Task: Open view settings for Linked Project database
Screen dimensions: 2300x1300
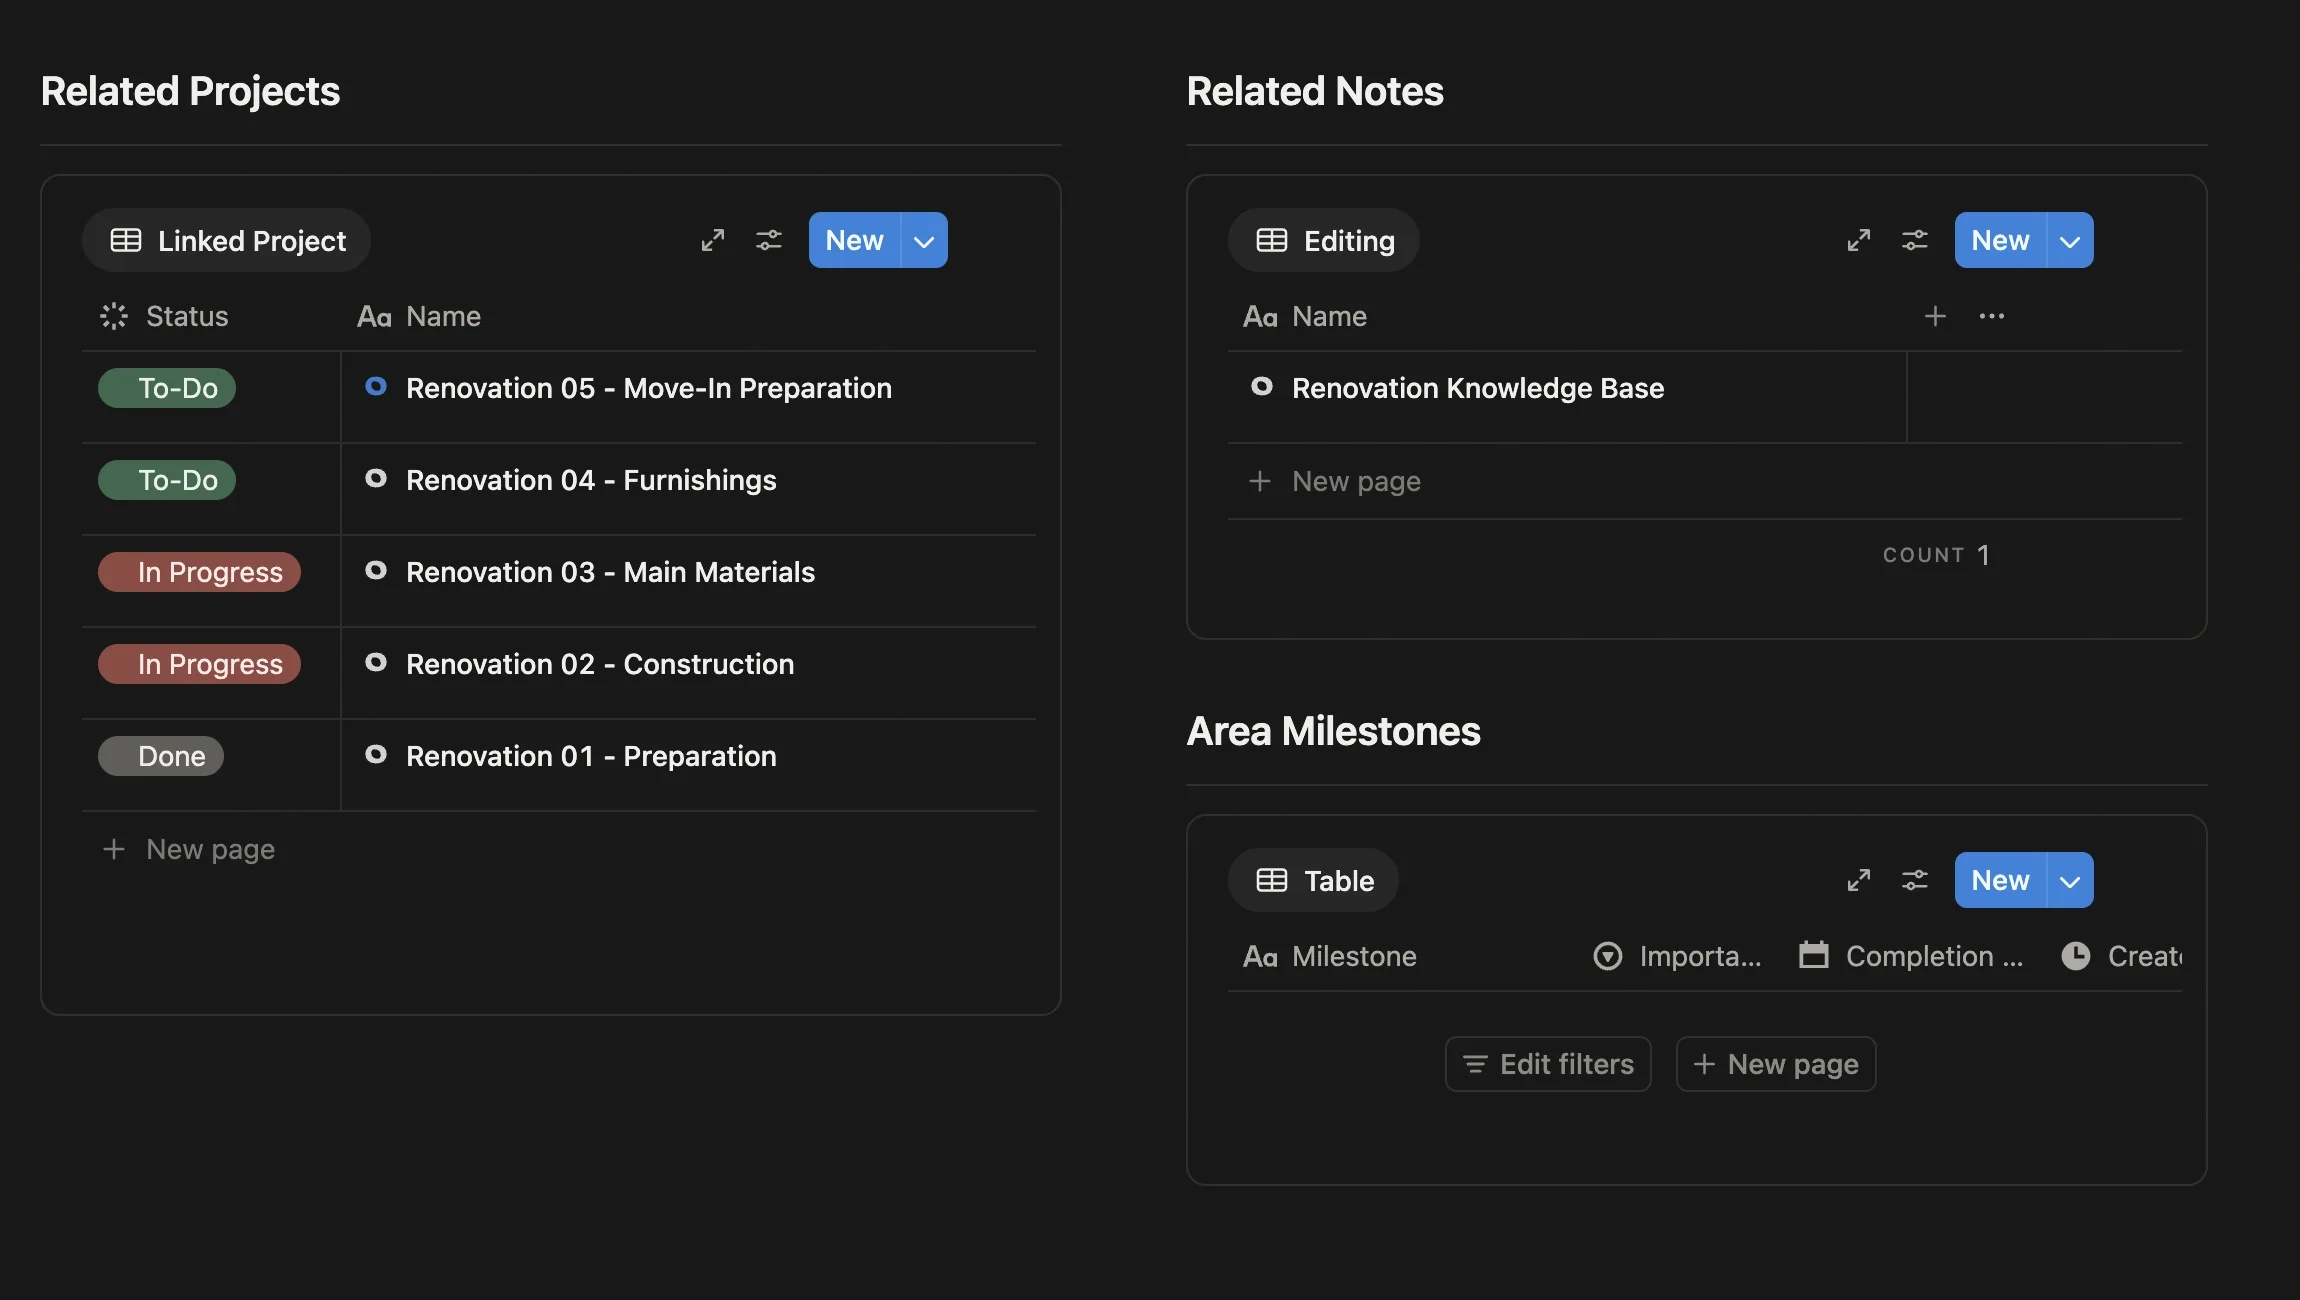Action: 769,240
